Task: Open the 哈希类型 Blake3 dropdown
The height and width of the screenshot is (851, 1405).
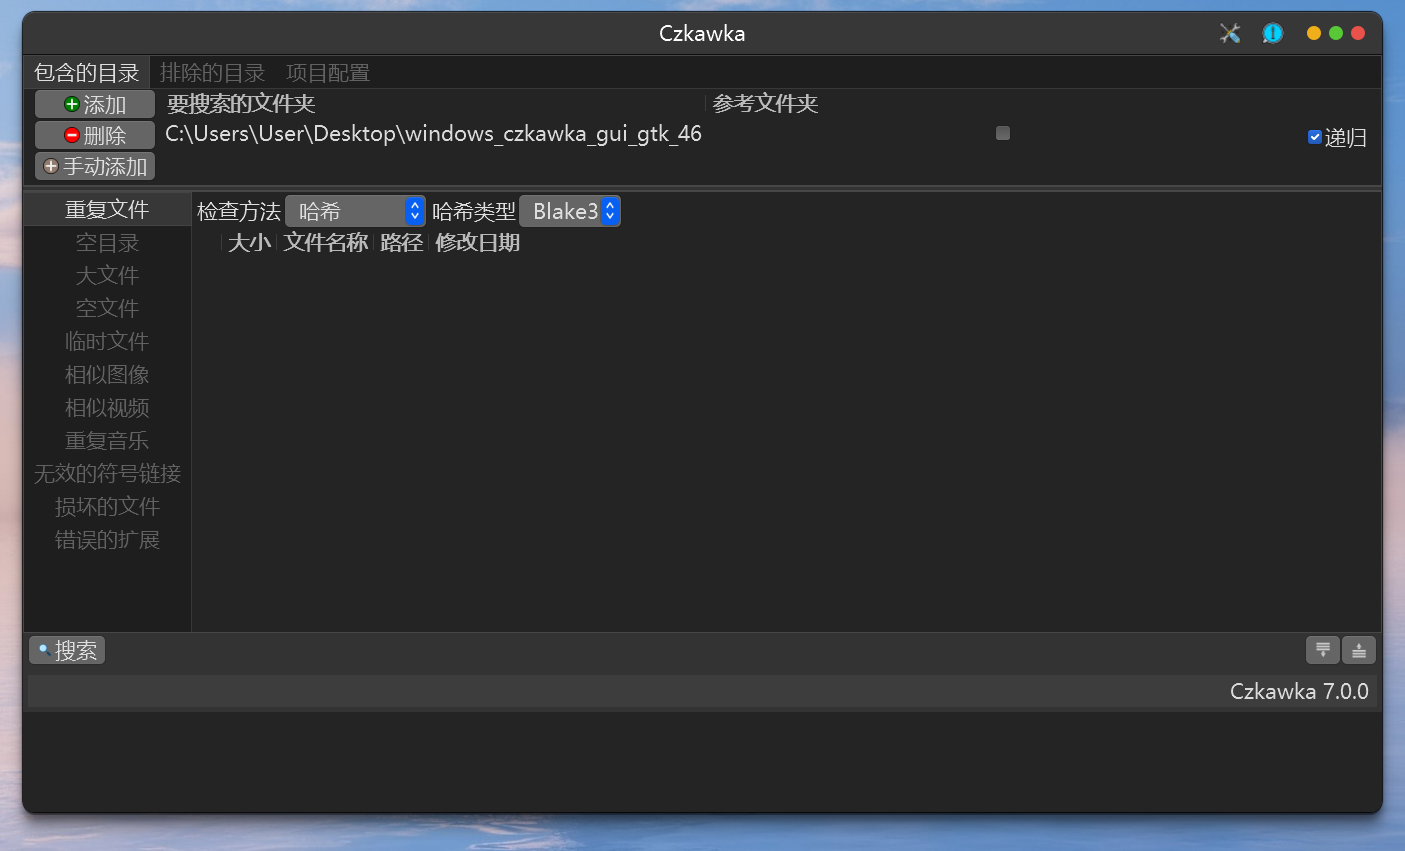Action: pos(570,211)
